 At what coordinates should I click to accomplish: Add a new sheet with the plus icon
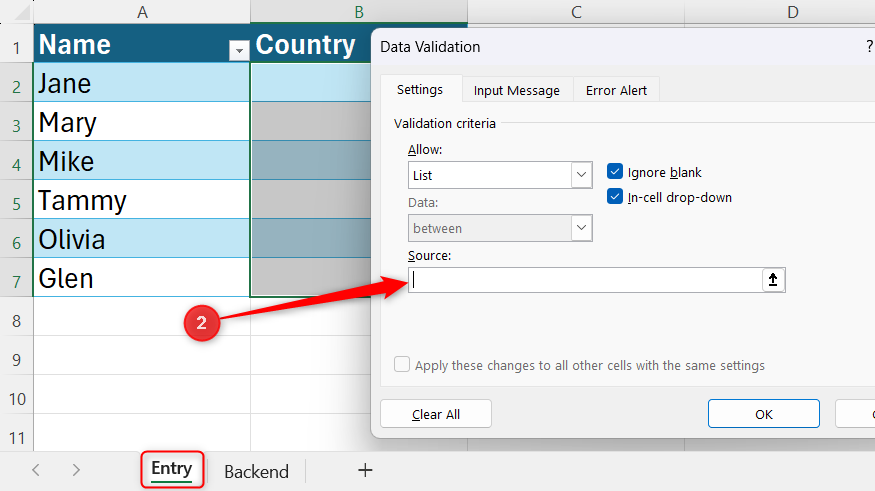point(365,470)
